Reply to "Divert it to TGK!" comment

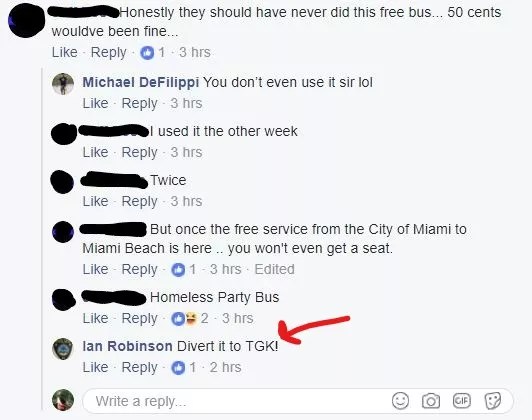(x=139, y=367)
